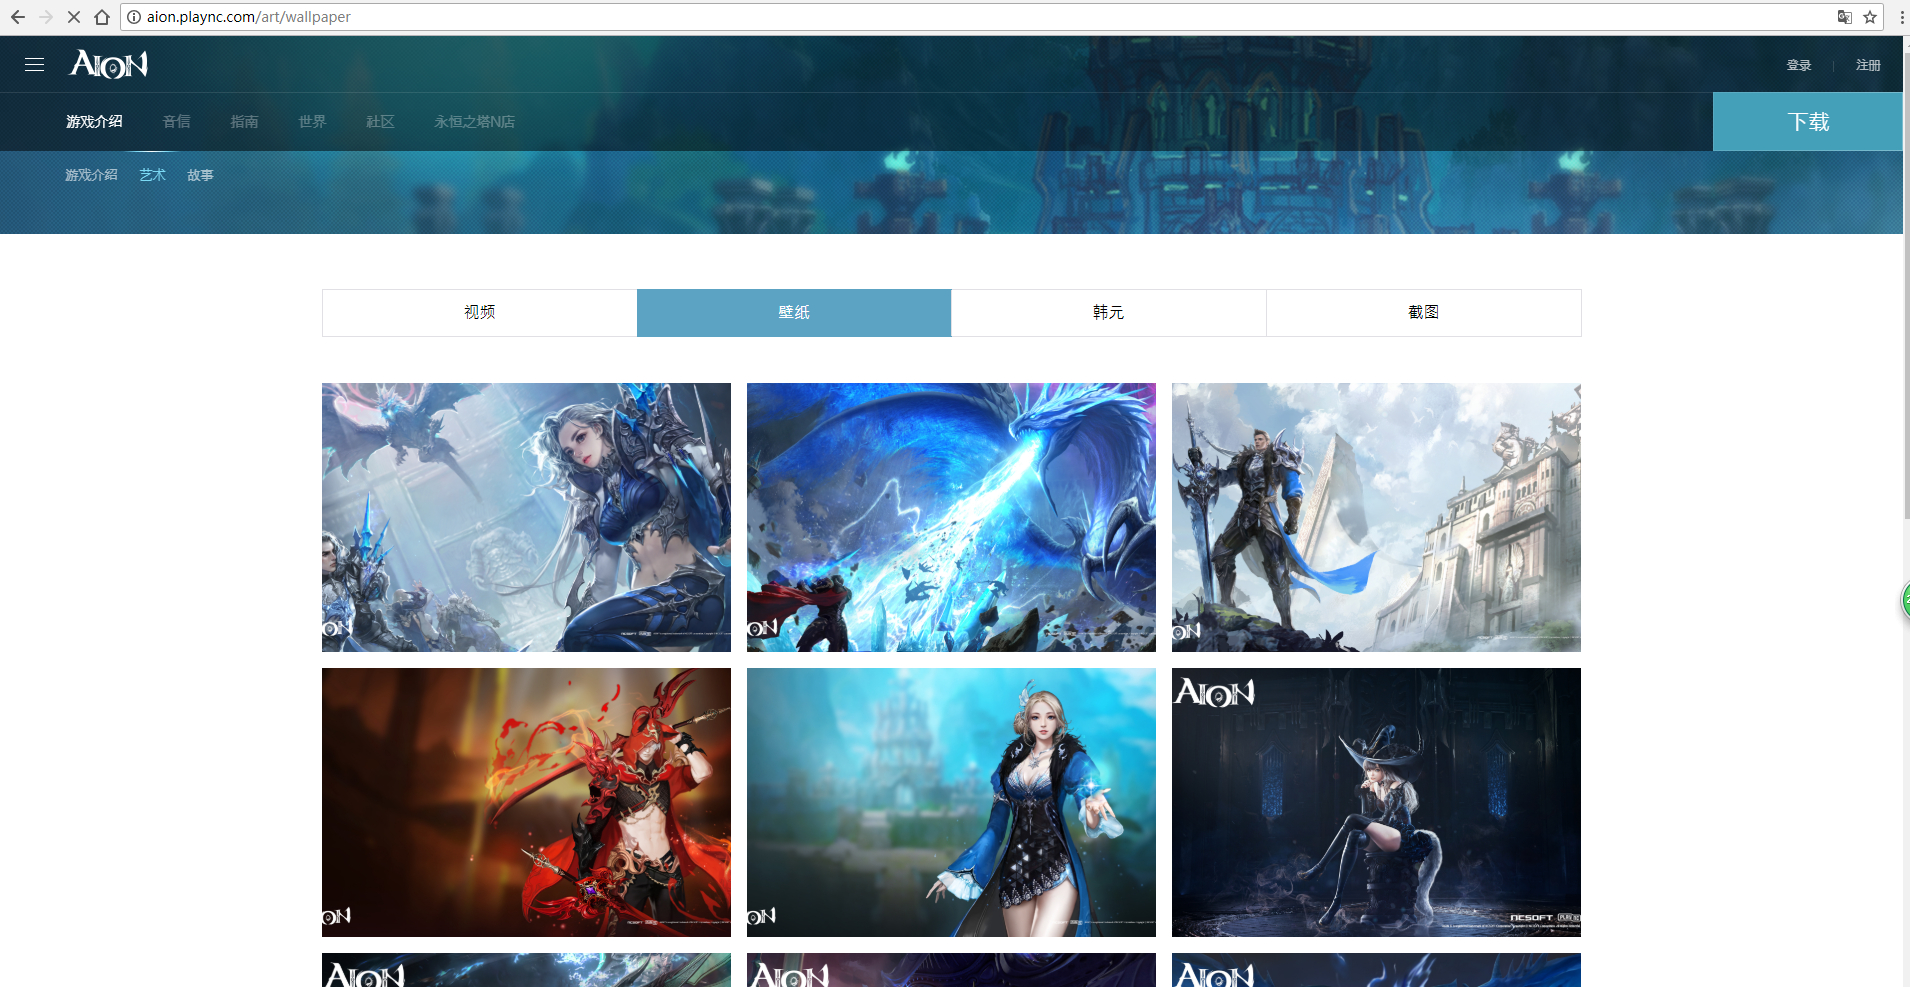Click the browser forward arrow

click(46, 17)
